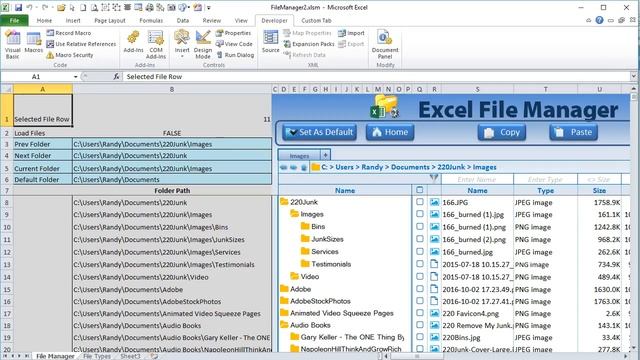
Task: Open control Properties
Action: (x=233, y=33)
